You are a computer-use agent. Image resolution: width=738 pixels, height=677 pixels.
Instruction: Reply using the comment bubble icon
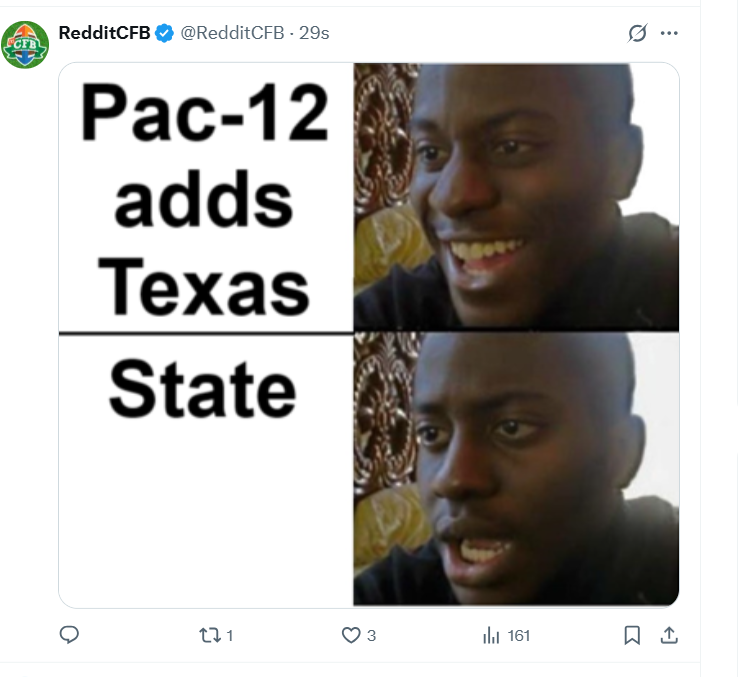click(69, 635)
